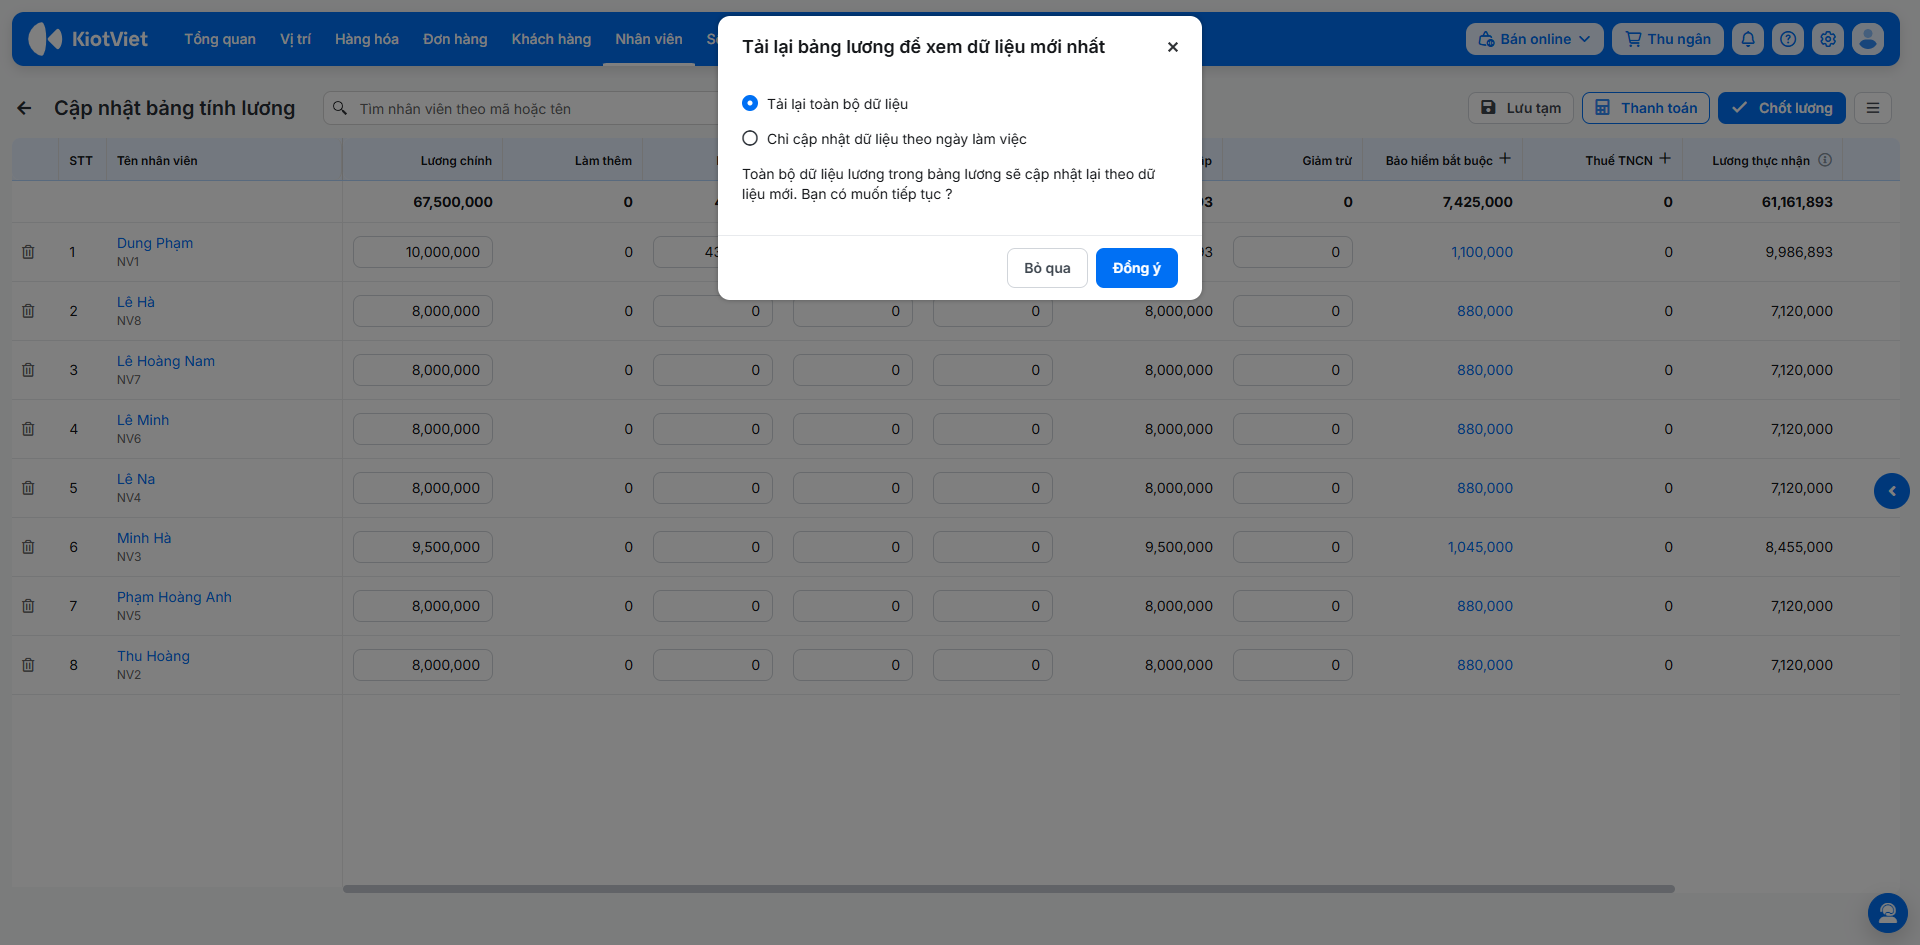The image size is (1920, 945).
Task: Click the KiotViet logo
Action: click(x=88, y=39)
